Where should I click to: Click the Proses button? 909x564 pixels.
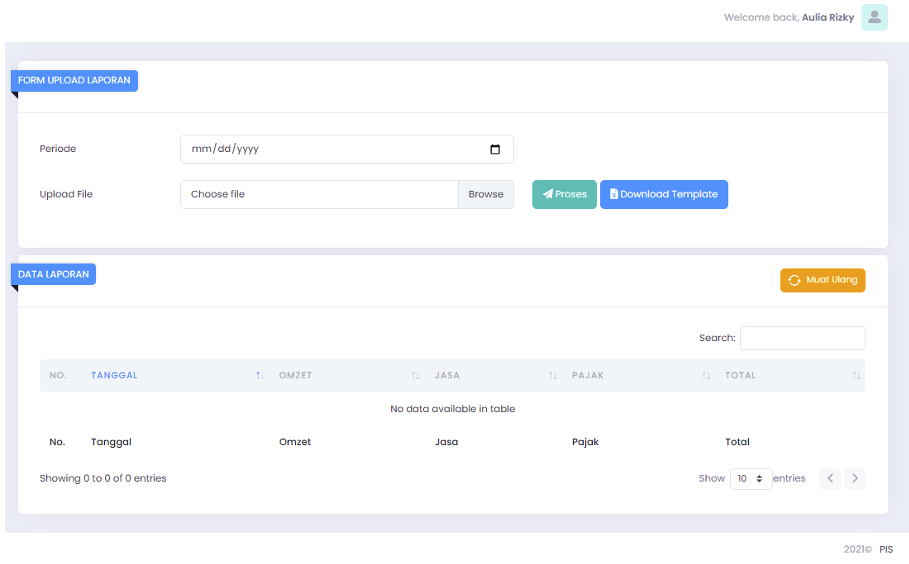click(x=564, y=194)
